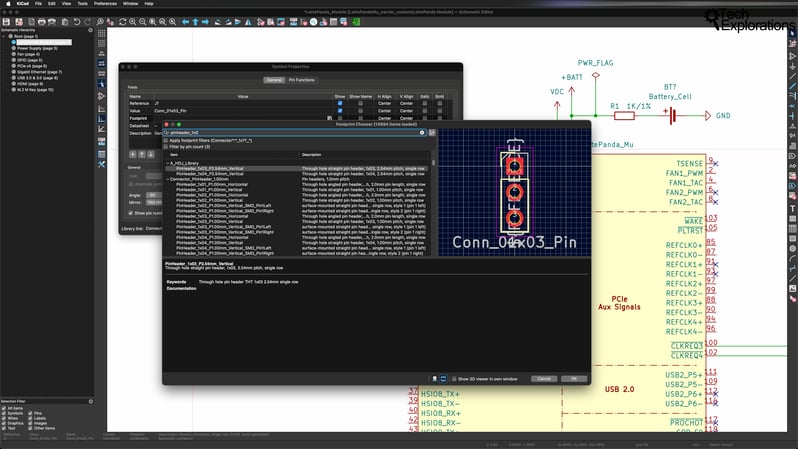Collapse the A_HDJ_Library tree node

point(167,163)
